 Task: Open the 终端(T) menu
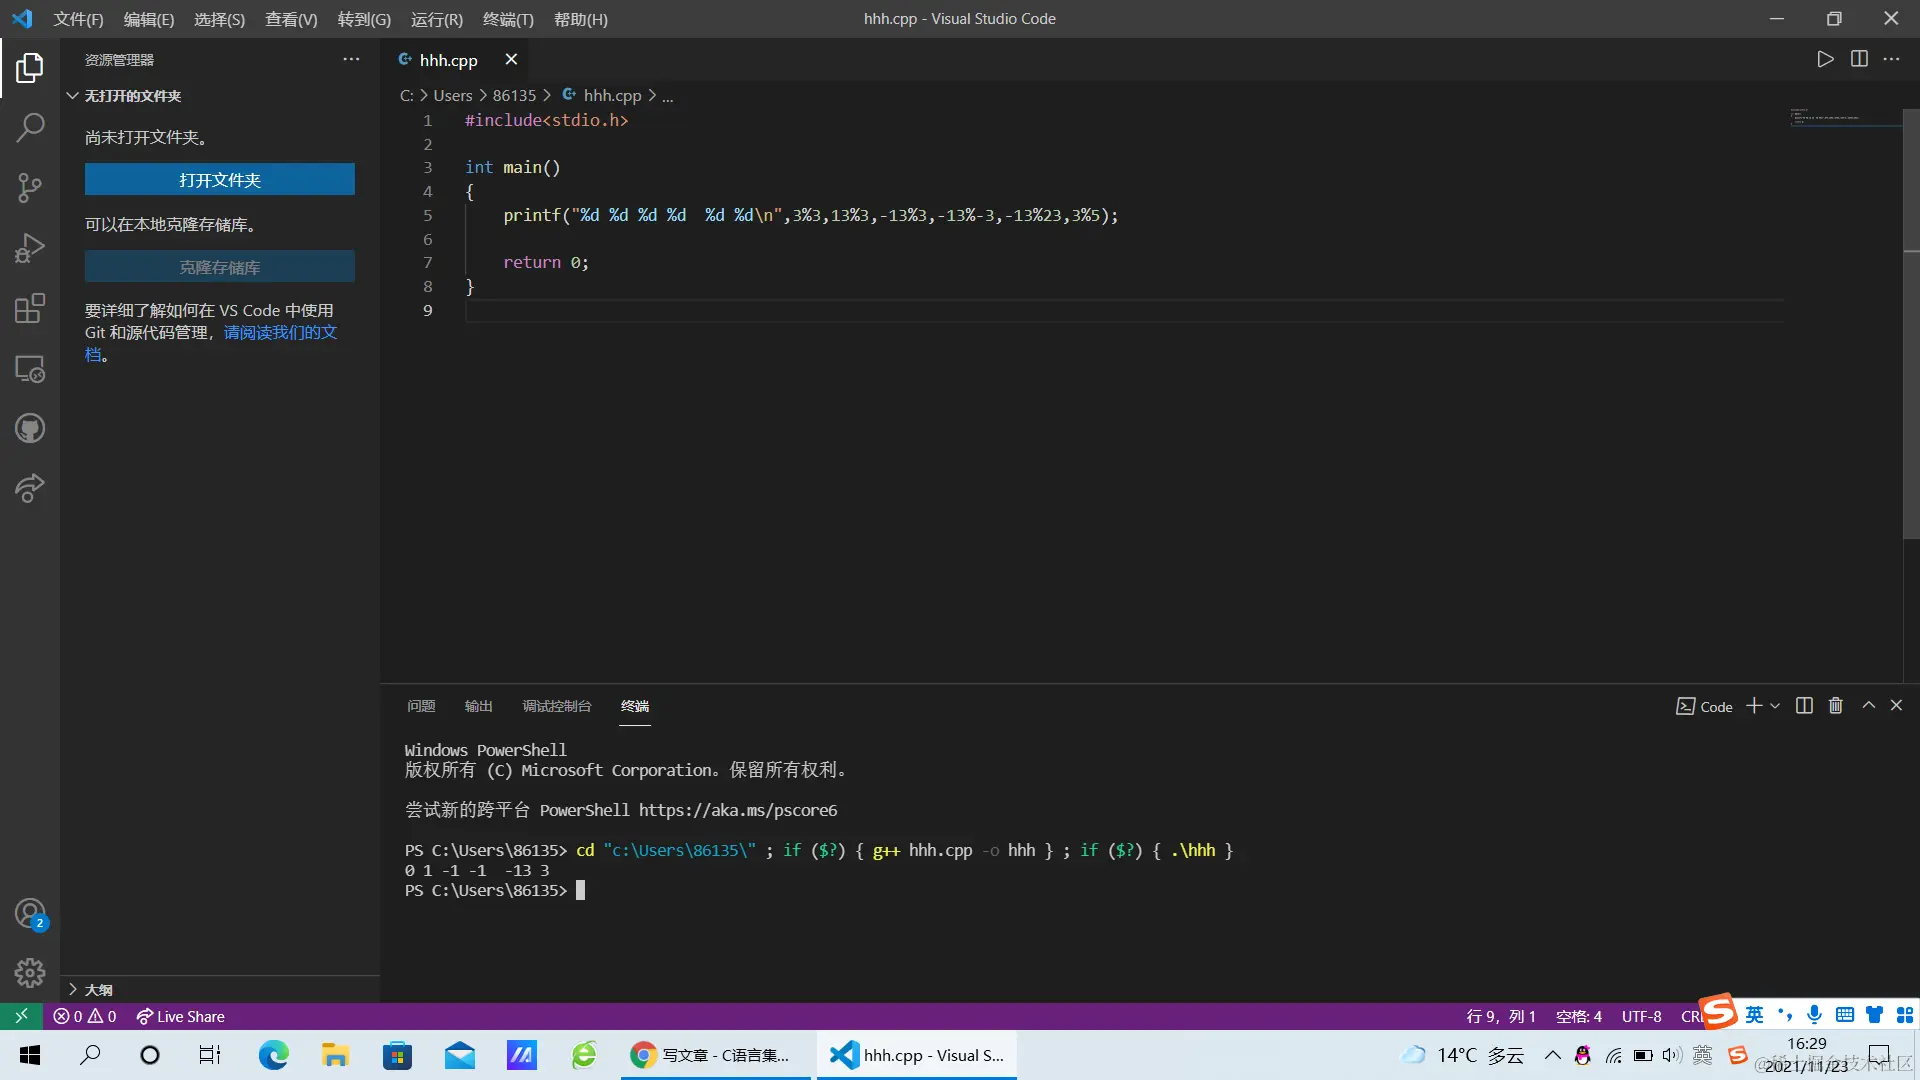(x=508, y=19)
